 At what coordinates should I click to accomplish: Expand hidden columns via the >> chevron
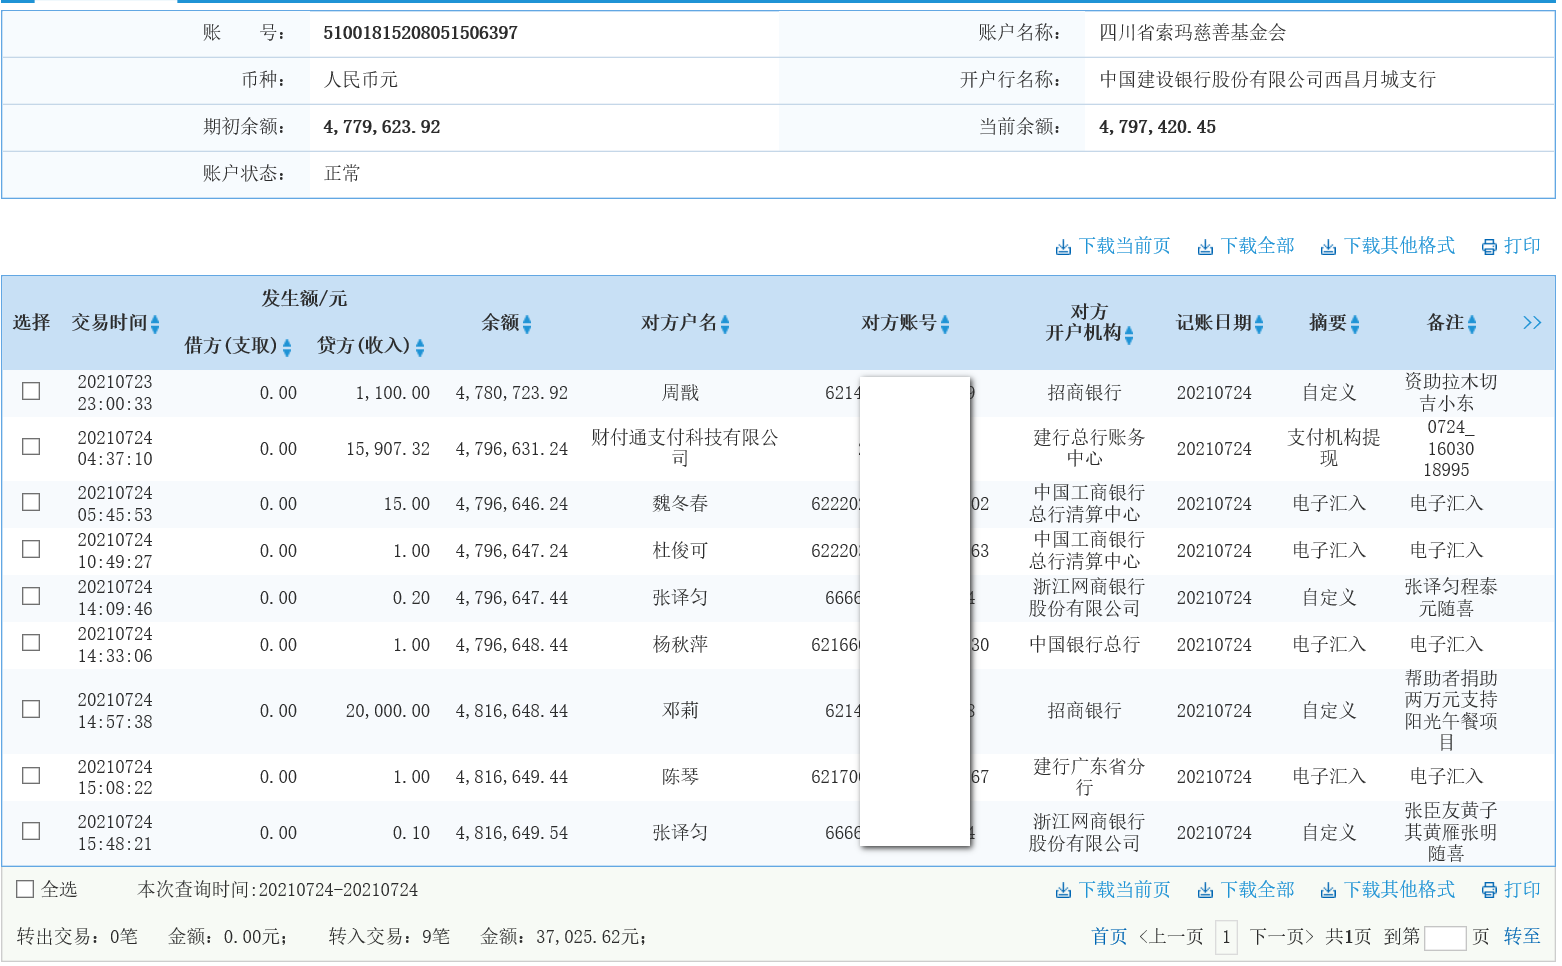1531,322
